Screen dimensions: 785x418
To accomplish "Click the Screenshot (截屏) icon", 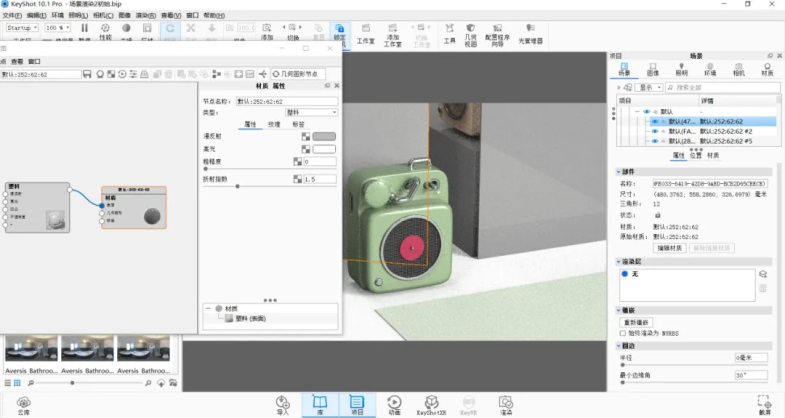I will click(x=764, y=402).
